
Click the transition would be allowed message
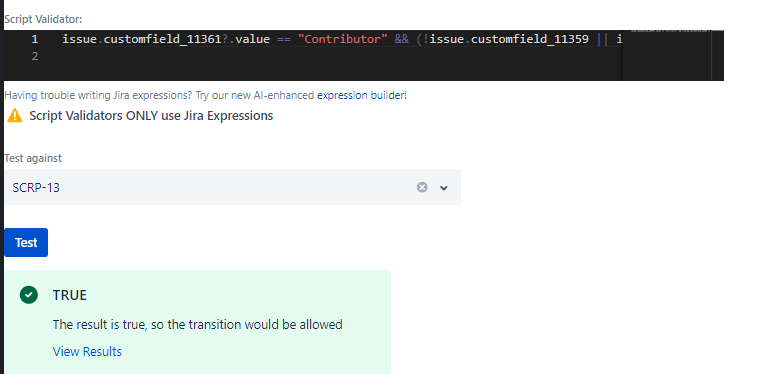click(198, 324)
